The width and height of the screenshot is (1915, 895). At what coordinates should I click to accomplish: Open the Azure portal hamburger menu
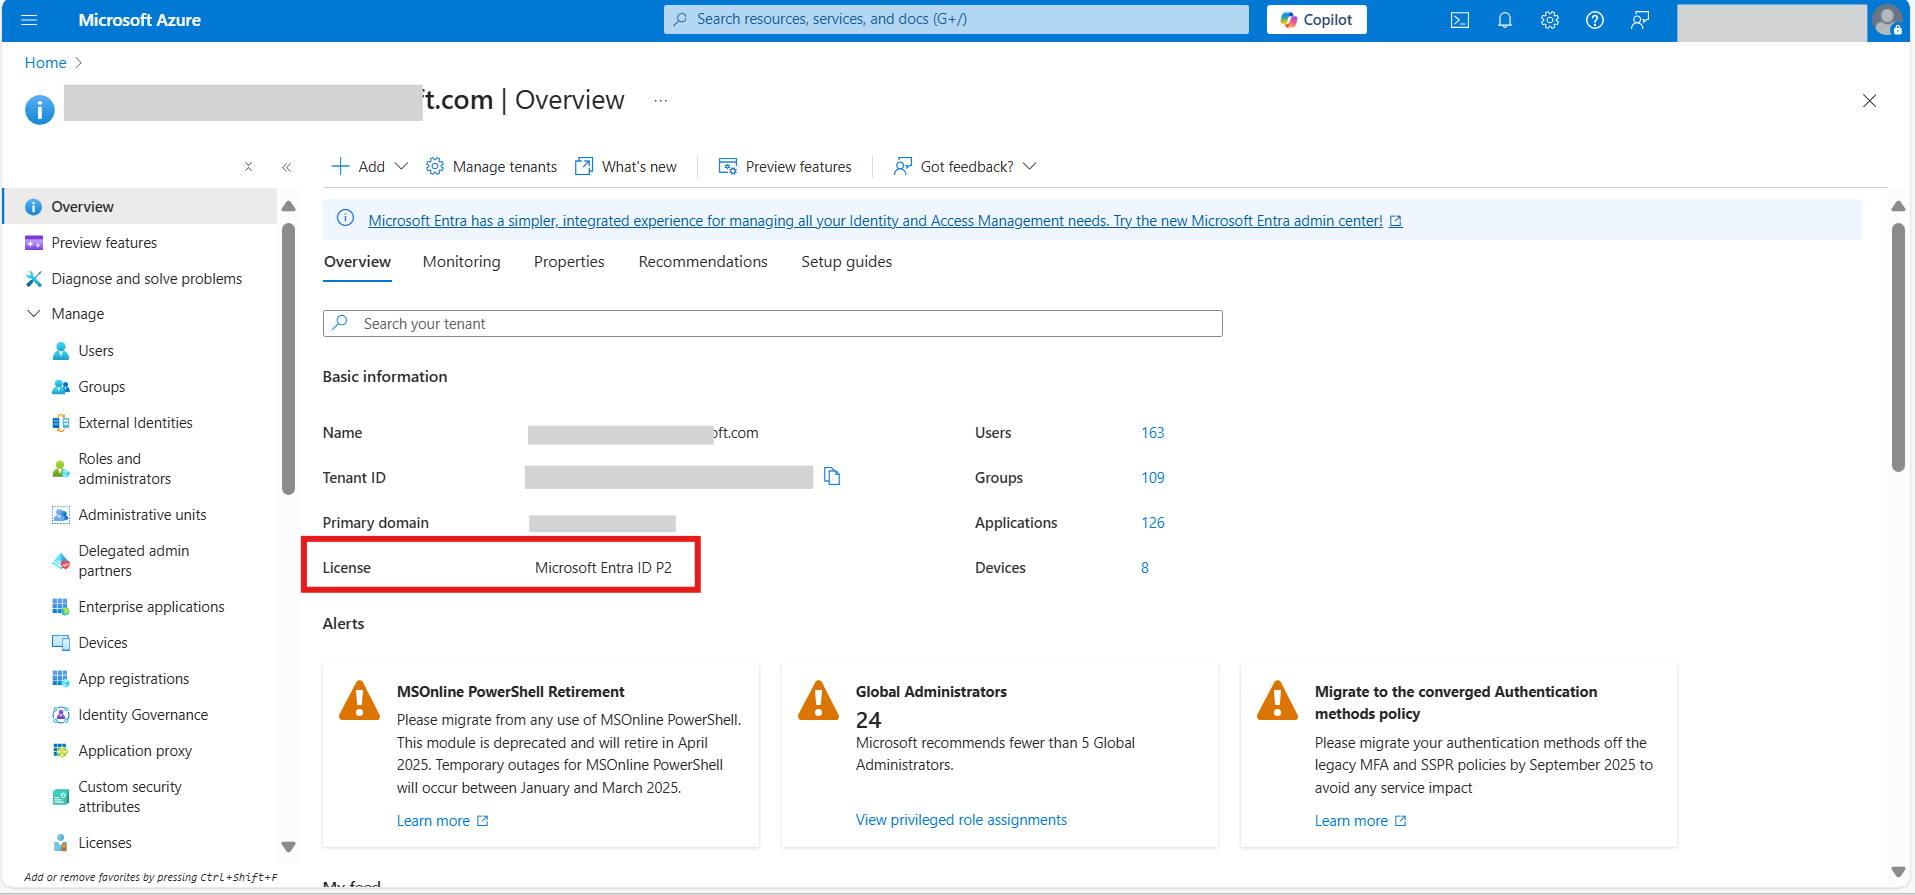[29, 20]
